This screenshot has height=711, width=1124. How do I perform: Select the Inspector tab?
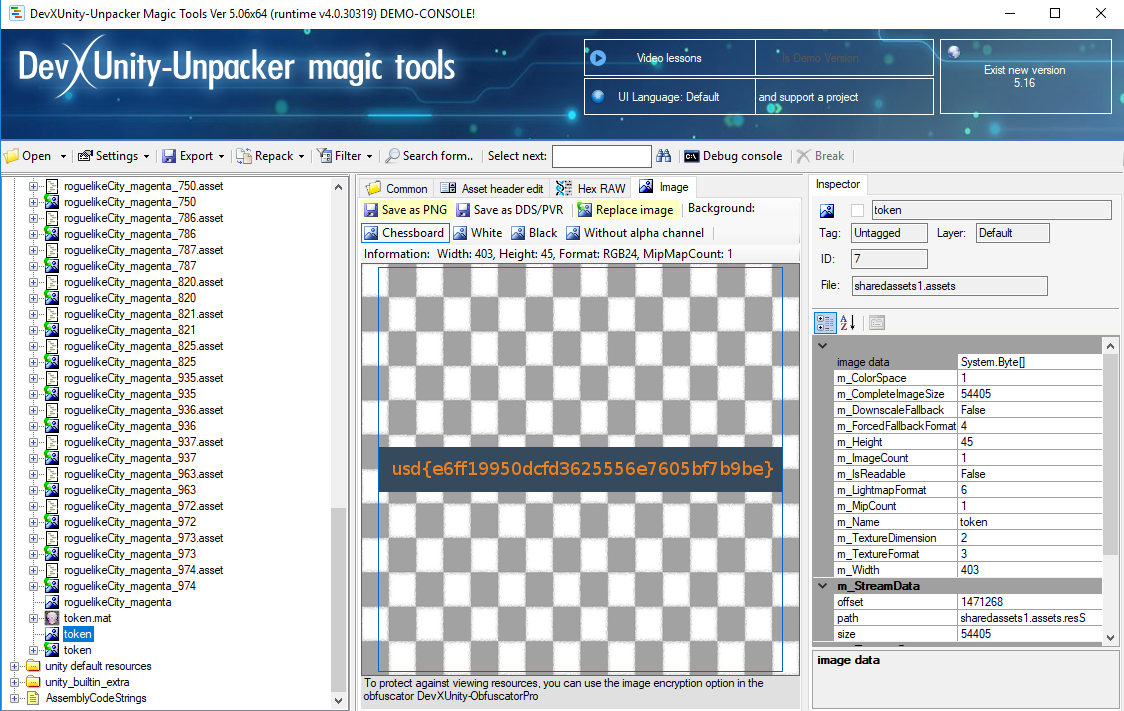pos(837,184)
